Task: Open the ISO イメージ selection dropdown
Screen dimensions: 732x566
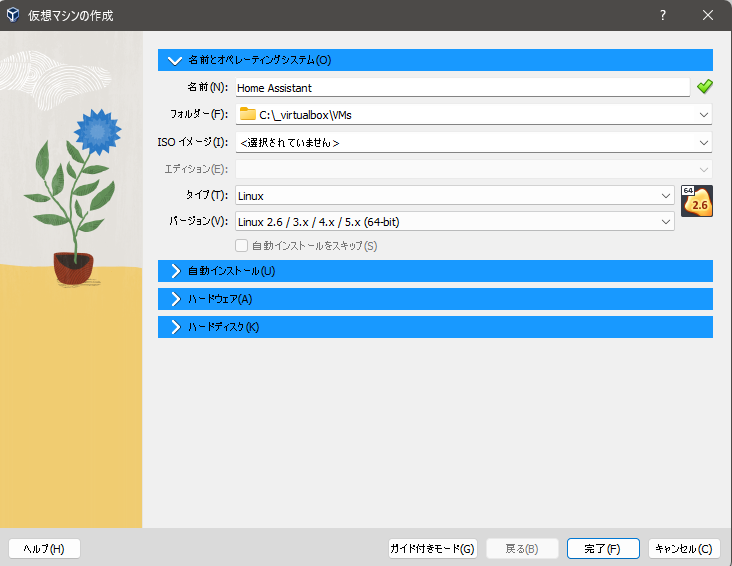Action: [x=474, y=142]
